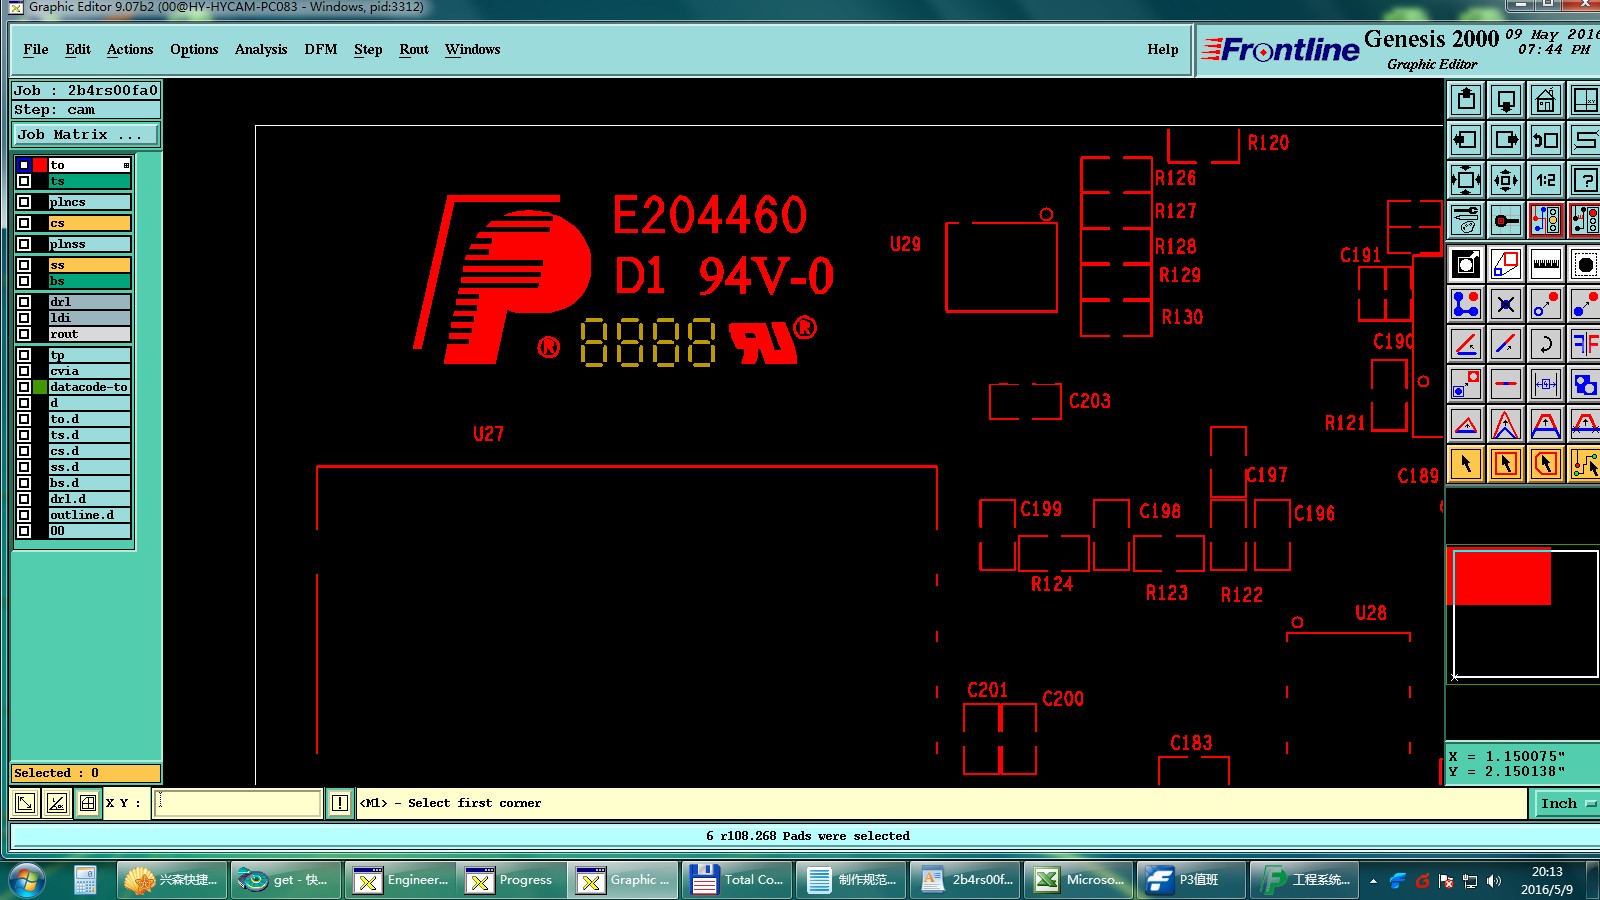The width and height of the screenshot is (1600, 900).
Task: Select the three connected blue-red dots icon
Action: tap(1466, 304)
